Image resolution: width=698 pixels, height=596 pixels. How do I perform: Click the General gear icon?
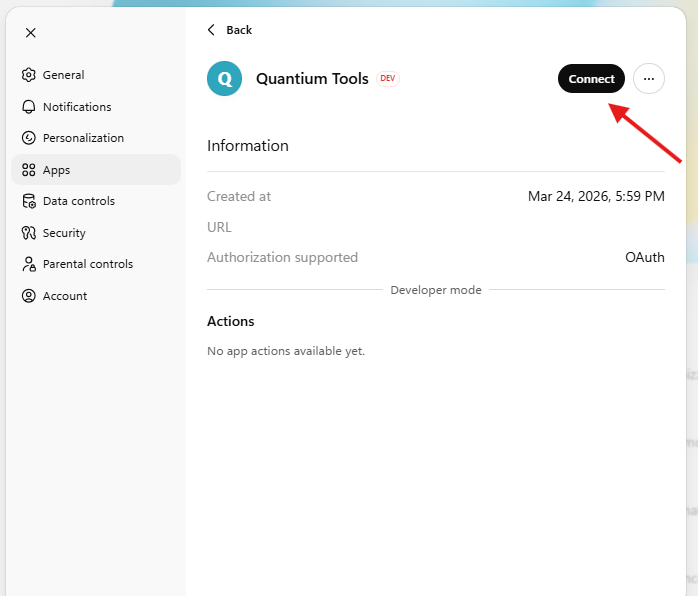[x=28, y=75]
